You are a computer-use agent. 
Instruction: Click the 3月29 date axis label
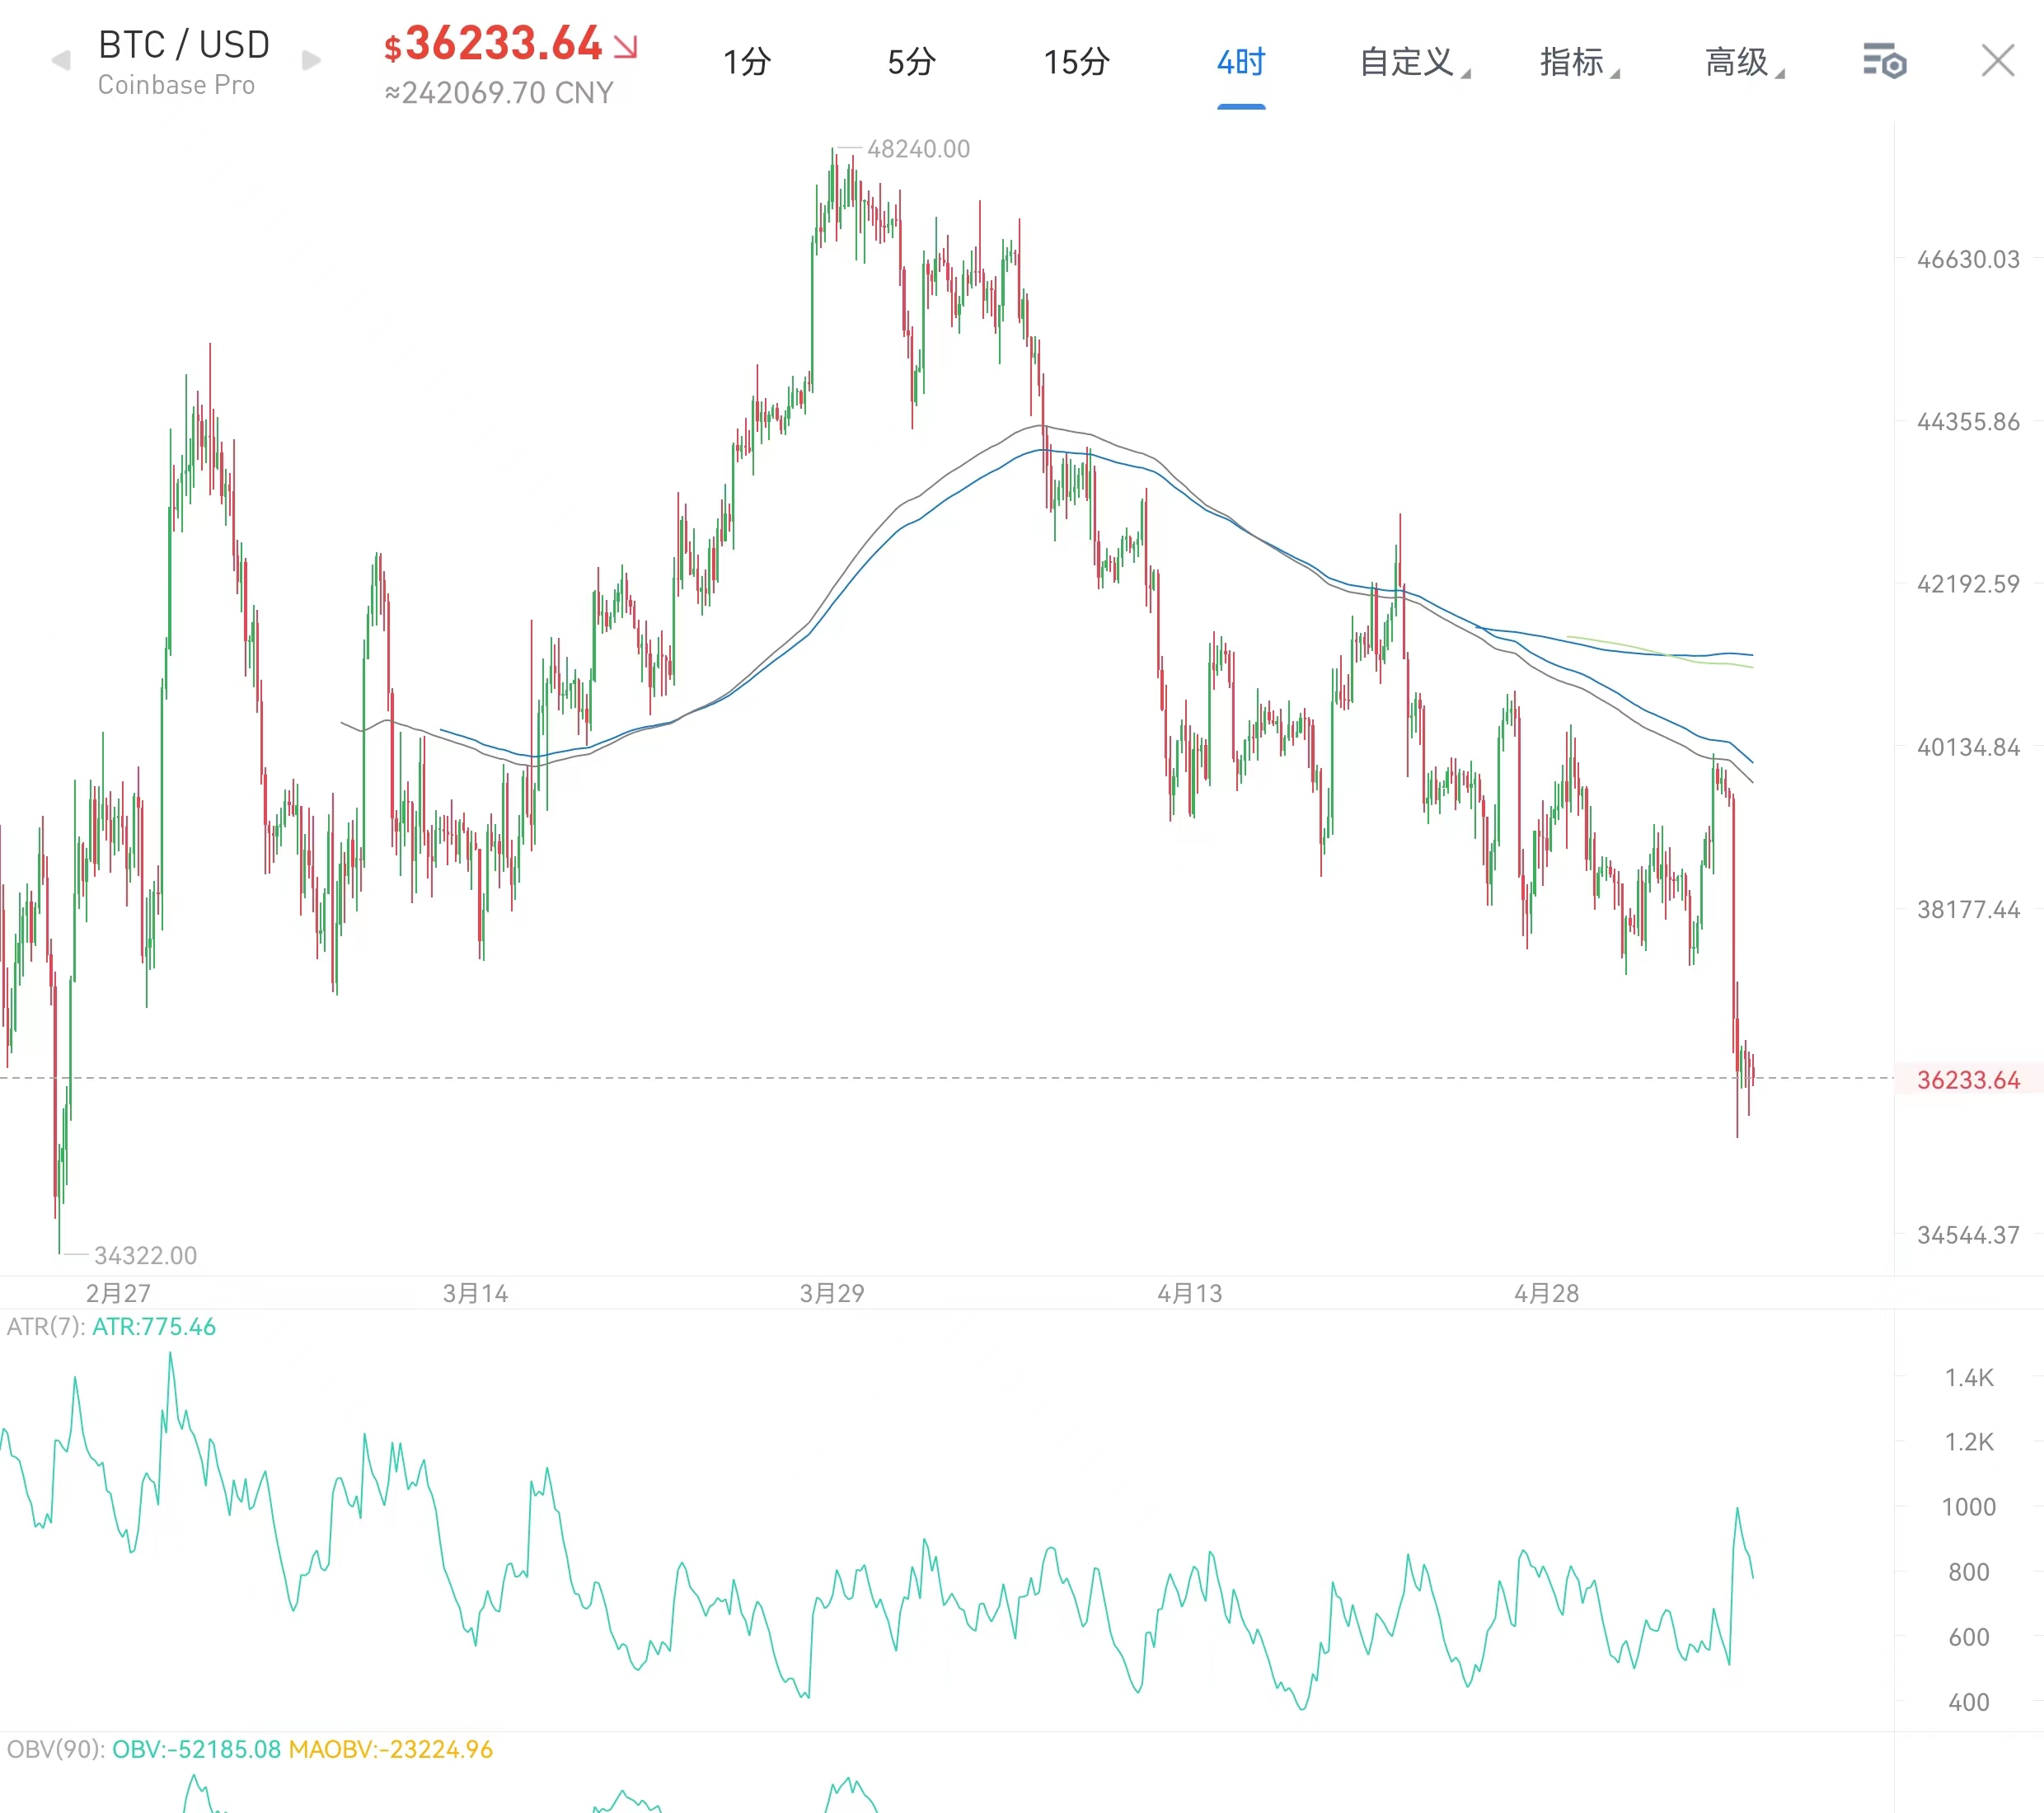pos(831,1293)
